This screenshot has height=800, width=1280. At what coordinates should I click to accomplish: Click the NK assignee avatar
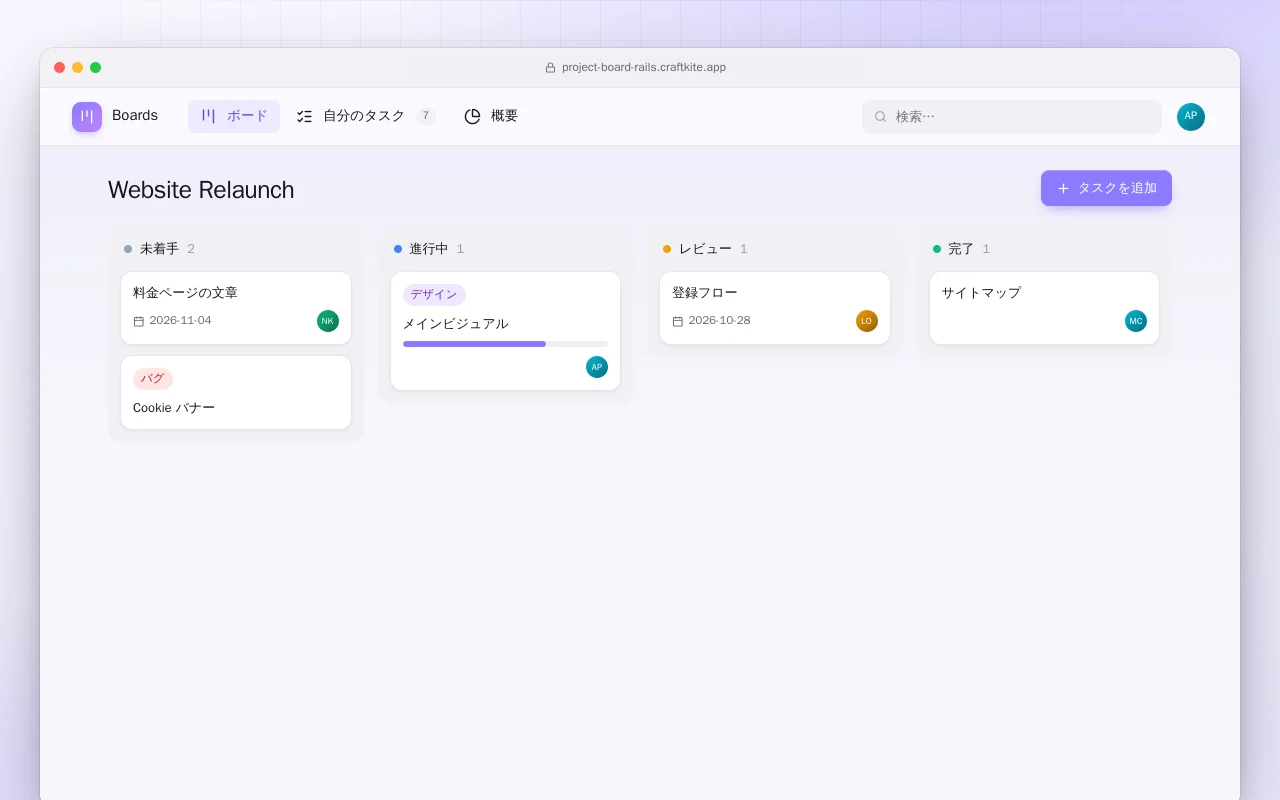328,321
